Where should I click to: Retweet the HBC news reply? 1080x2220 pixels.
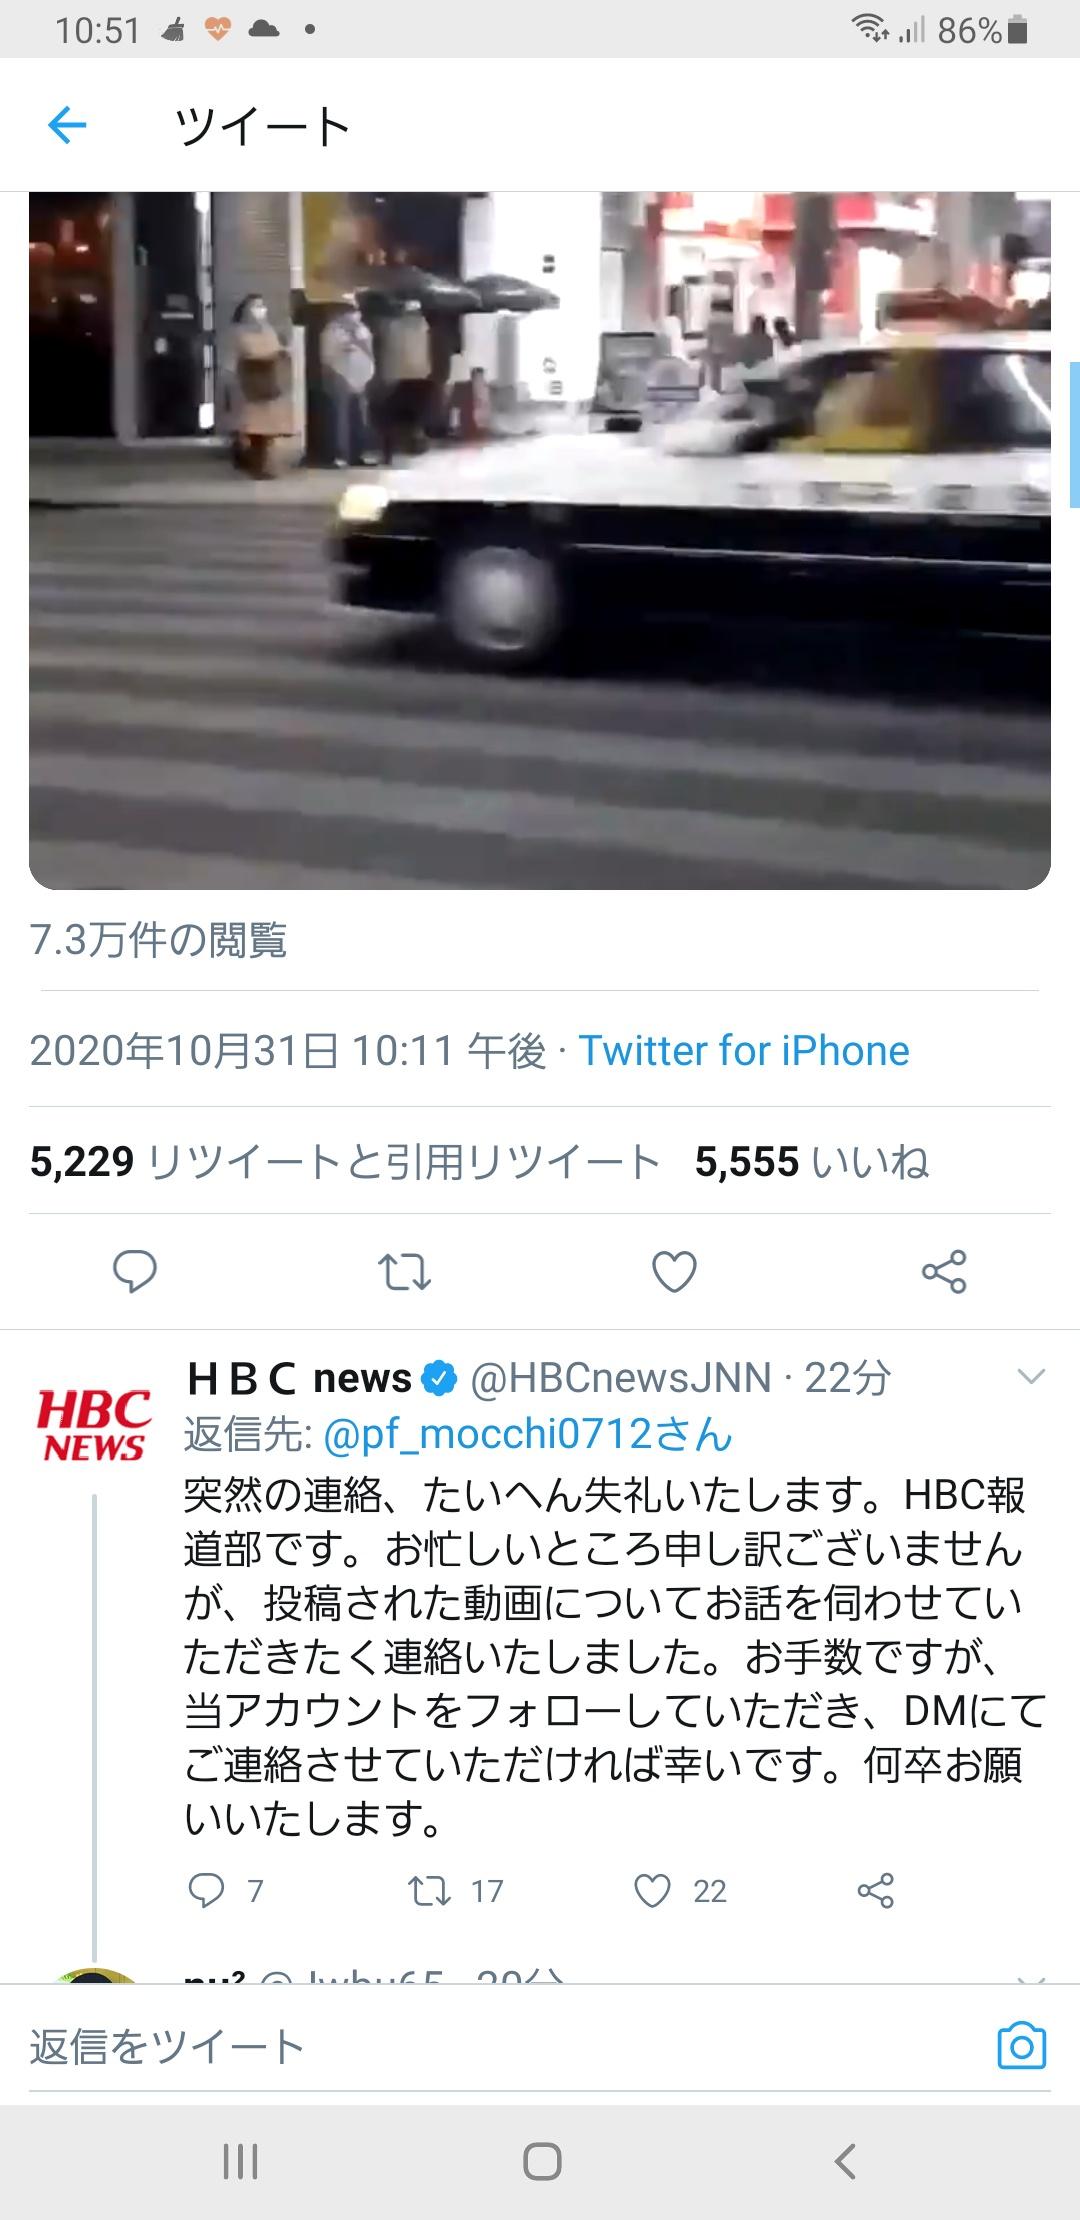(456, 1890)
